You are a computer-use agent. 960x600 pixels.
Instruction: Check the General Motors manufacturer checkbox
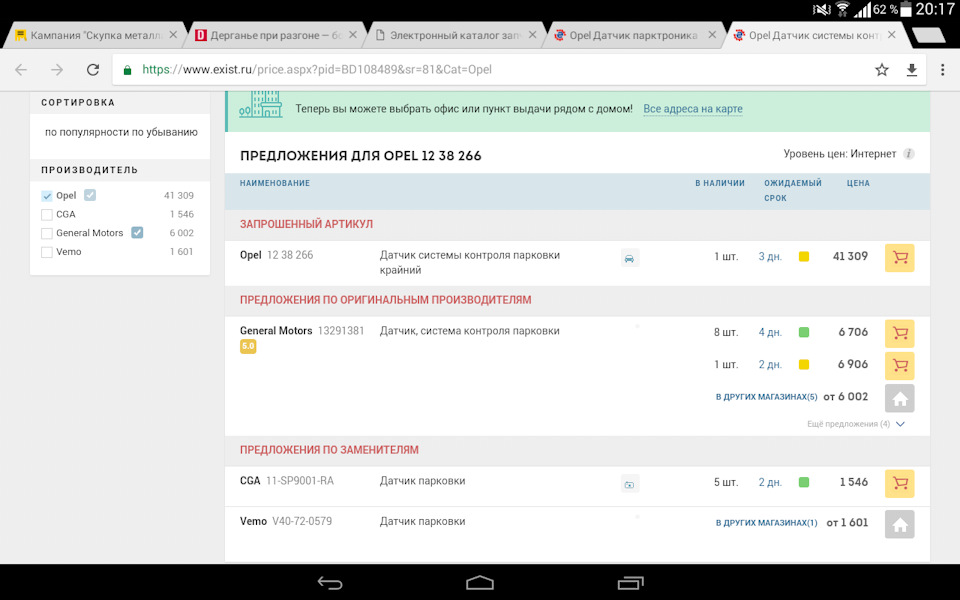tap(47, 233)
